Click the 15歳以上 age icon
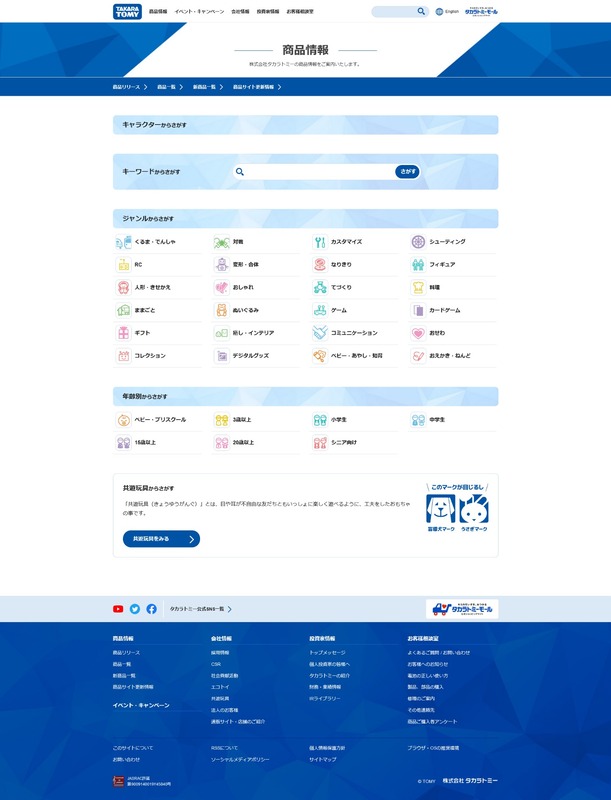 click(x=123, y=443)
